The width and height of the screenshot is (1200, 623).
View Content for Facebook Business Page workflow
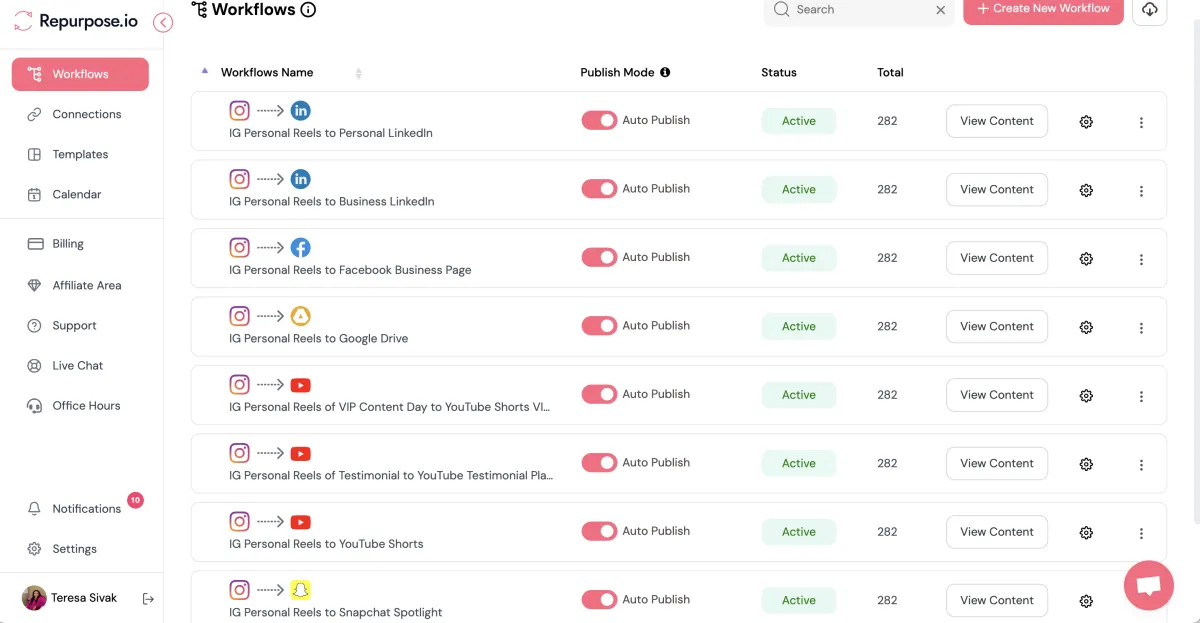click(x=997, y=258)
